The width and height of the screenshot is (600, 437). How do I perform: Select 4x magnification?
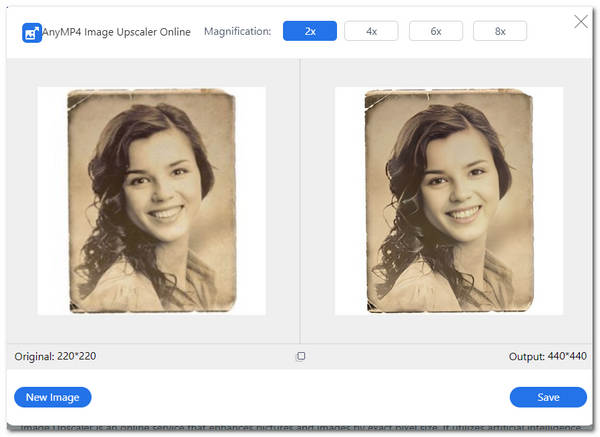(371, 31)
